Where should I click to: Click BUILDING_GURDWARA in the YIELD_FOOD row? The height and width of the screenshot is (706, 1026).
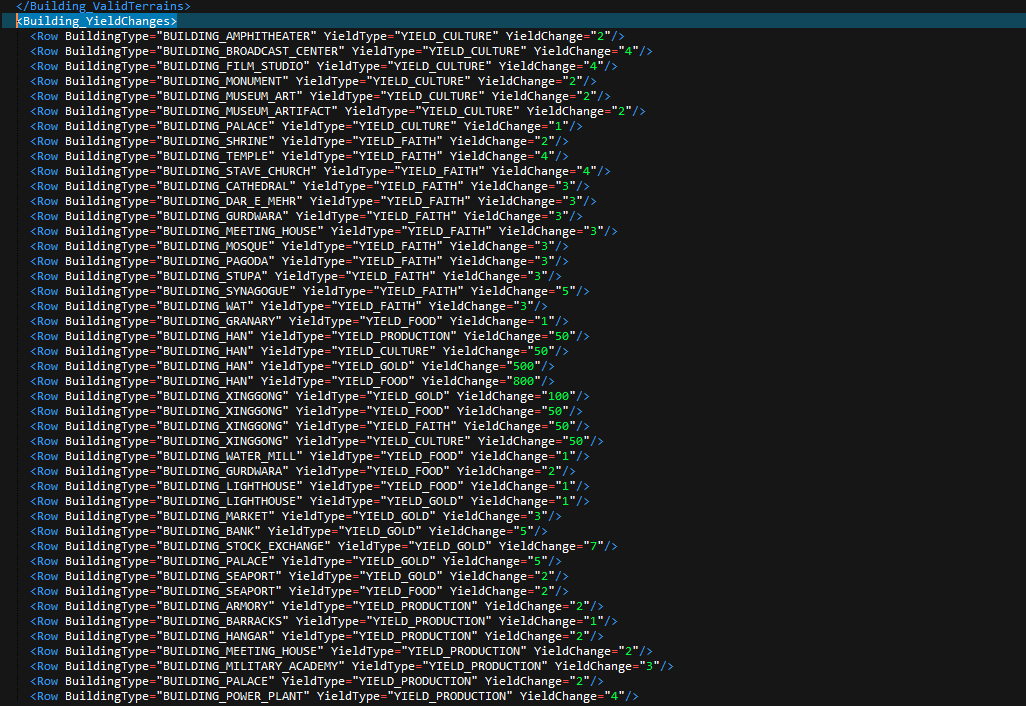pos(222,472)
